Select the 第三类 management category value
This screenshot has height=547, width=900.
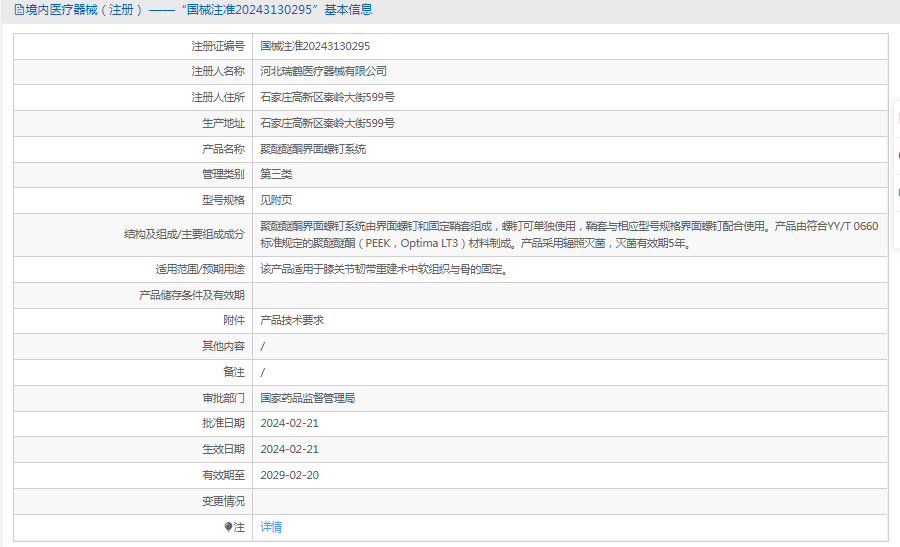pos(276,174)
